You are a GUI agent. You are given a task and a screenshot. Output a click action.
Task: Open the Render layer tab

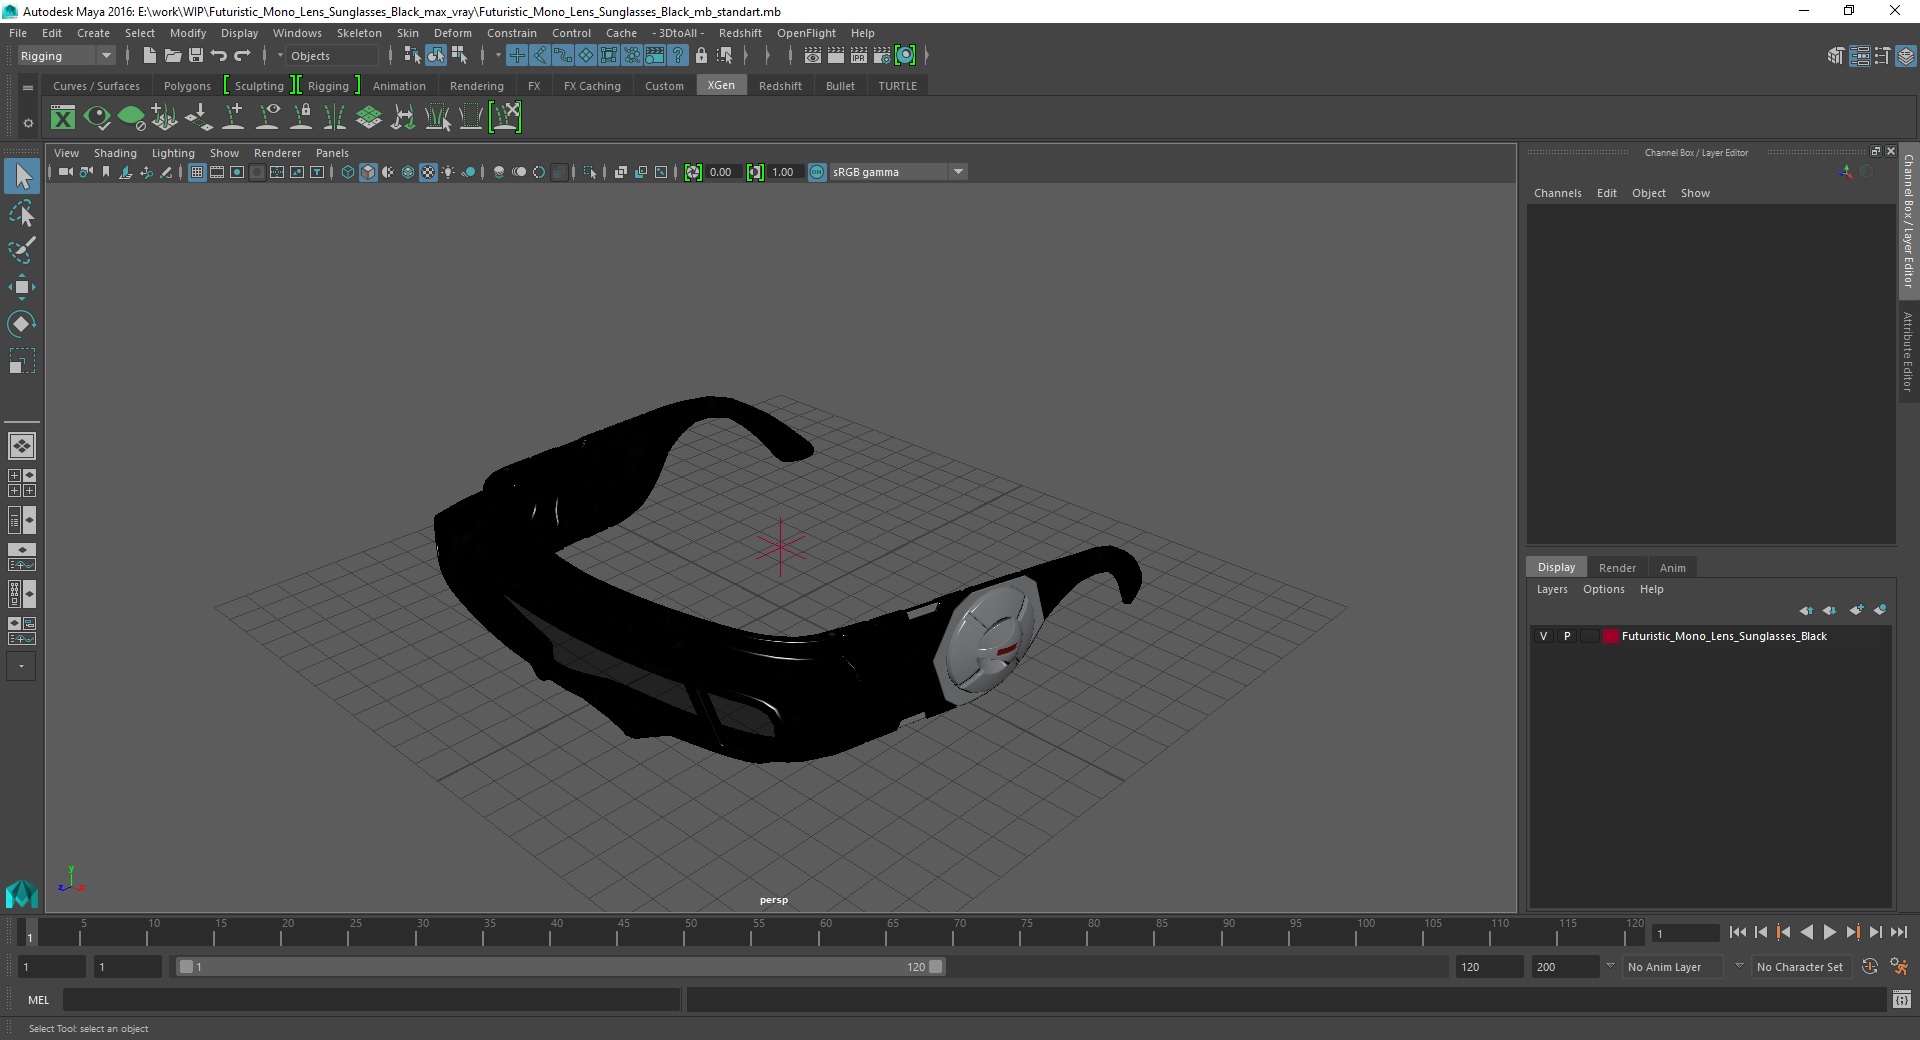point(1617,567)
